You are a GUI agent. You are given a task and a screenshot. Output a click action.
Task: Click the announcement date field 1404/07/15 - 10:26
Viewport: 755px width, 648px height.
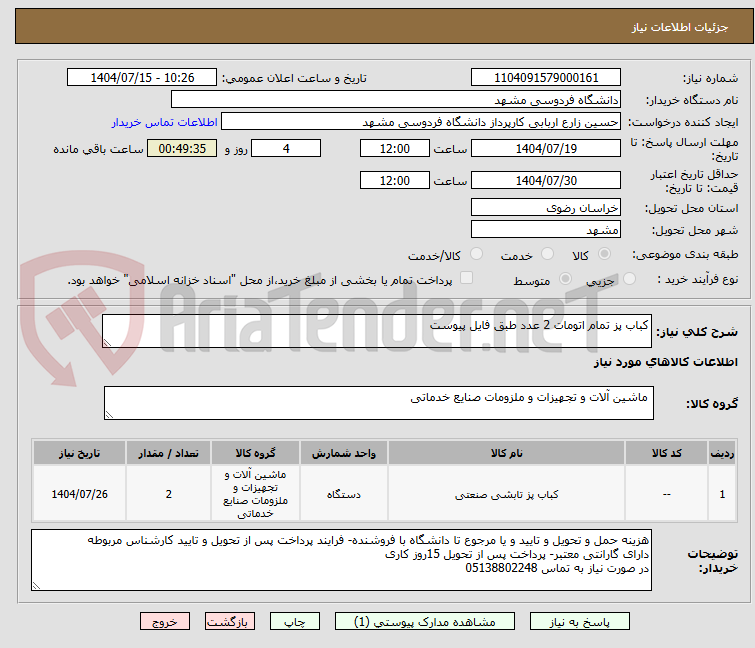tap(142, 77)
